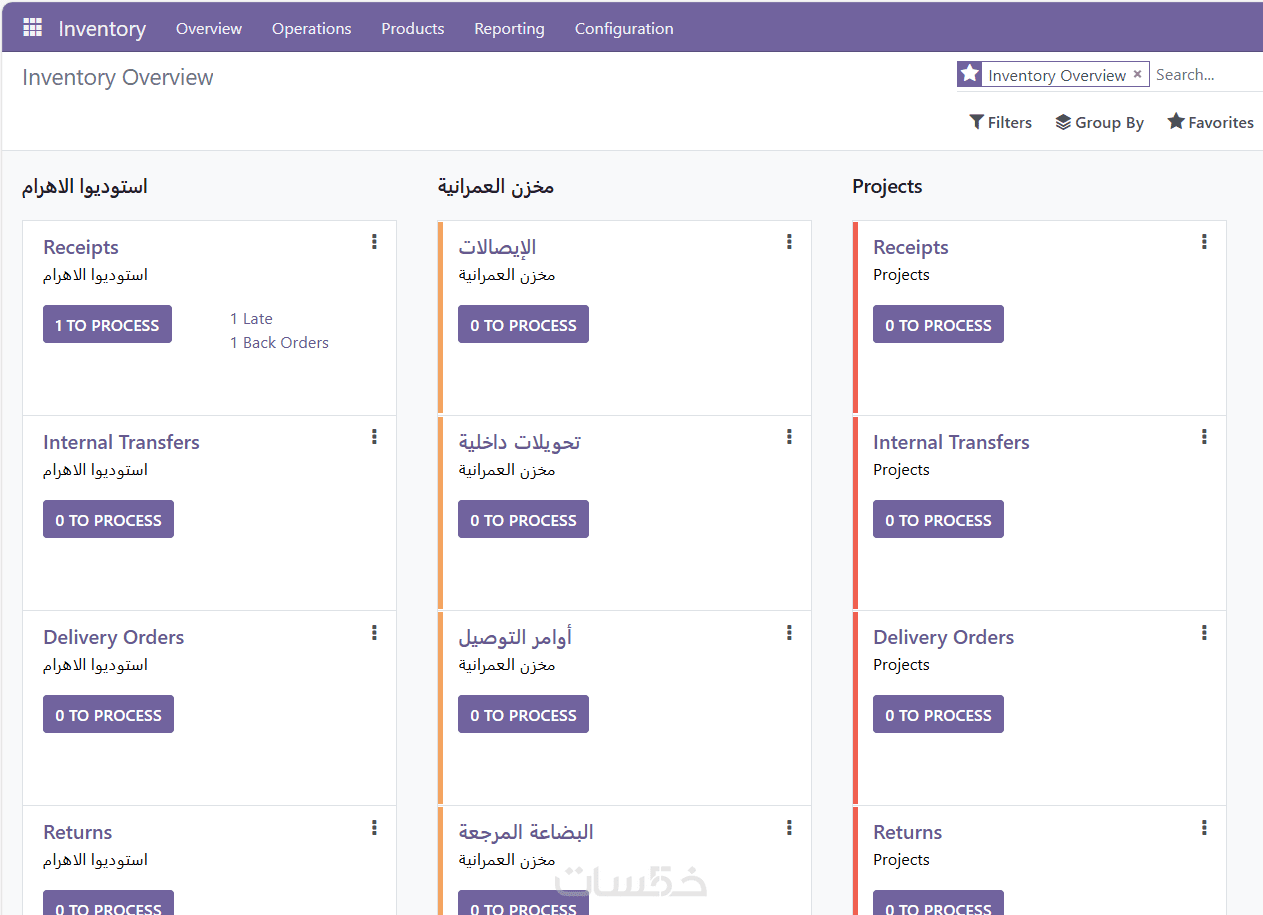Open the 1 Back Orders link
The height and width of the screenshot is (915, 1263).
[x=279, y=342]
